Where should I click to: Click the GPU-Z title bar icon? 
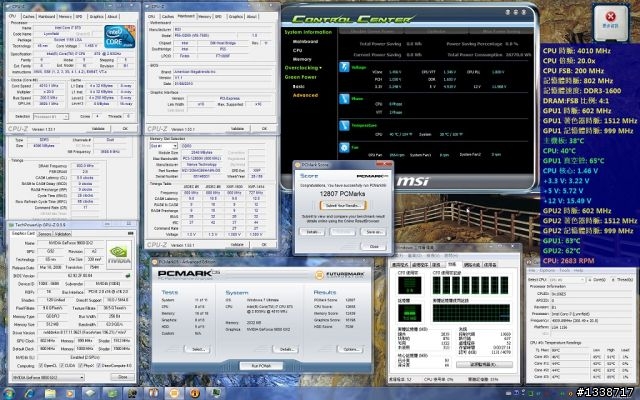click(11, 225)
